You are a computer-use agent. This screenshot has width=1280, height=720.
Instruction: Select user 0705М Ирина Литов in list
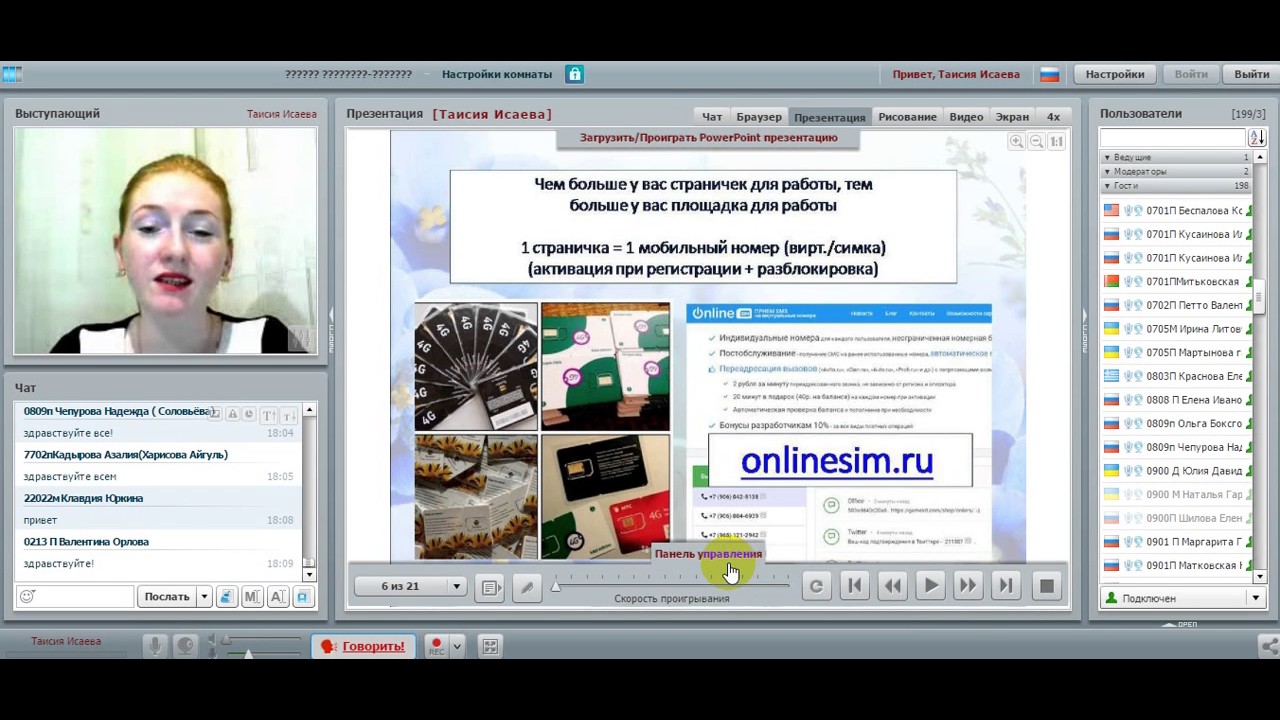pyautogui.click(x=1175, y=329)
